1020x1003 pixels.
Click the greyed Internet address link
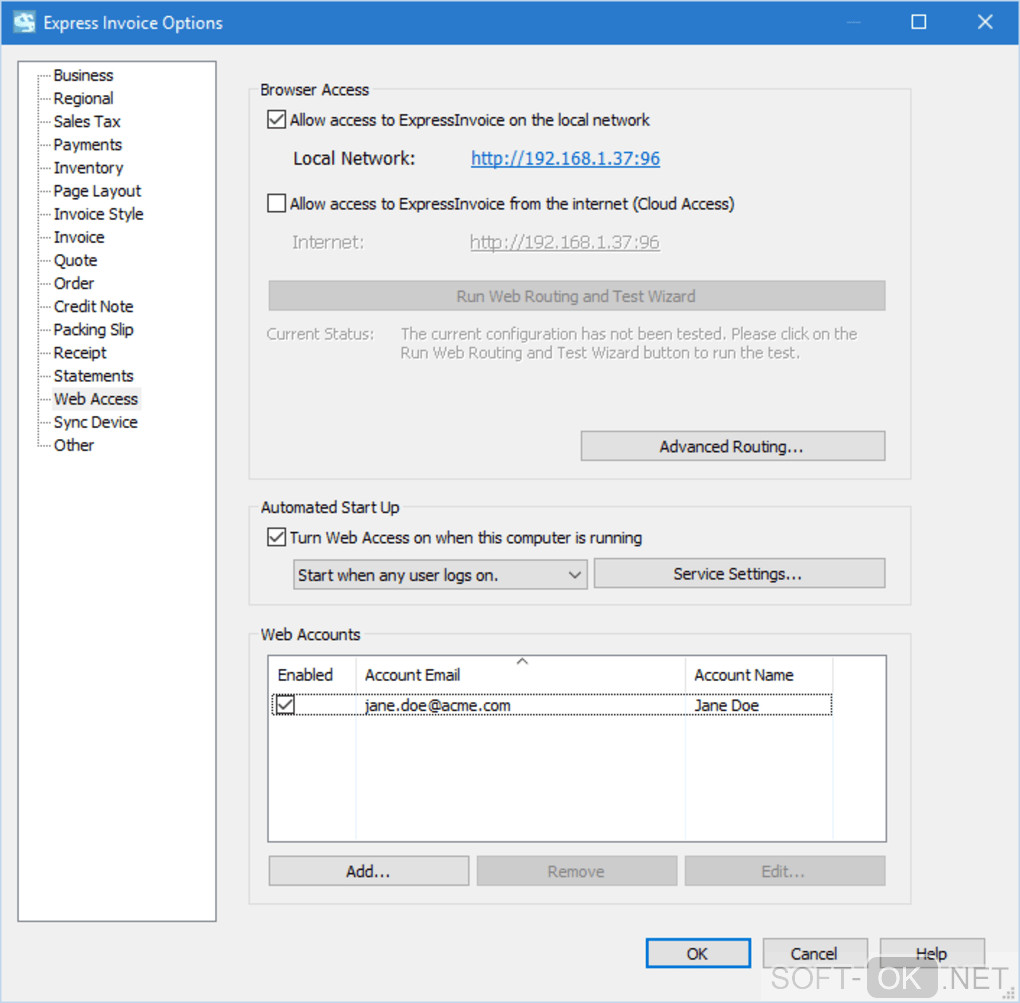point(565,242)
